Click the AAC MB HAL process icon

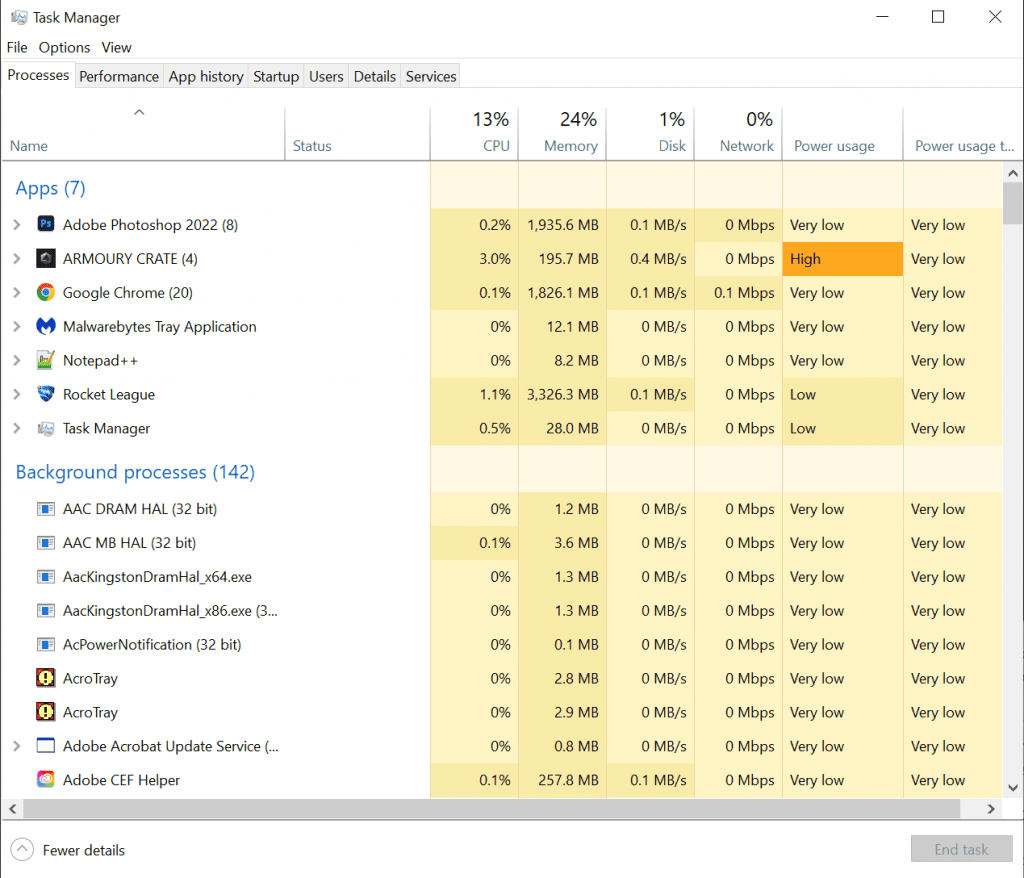coord(45,543)
